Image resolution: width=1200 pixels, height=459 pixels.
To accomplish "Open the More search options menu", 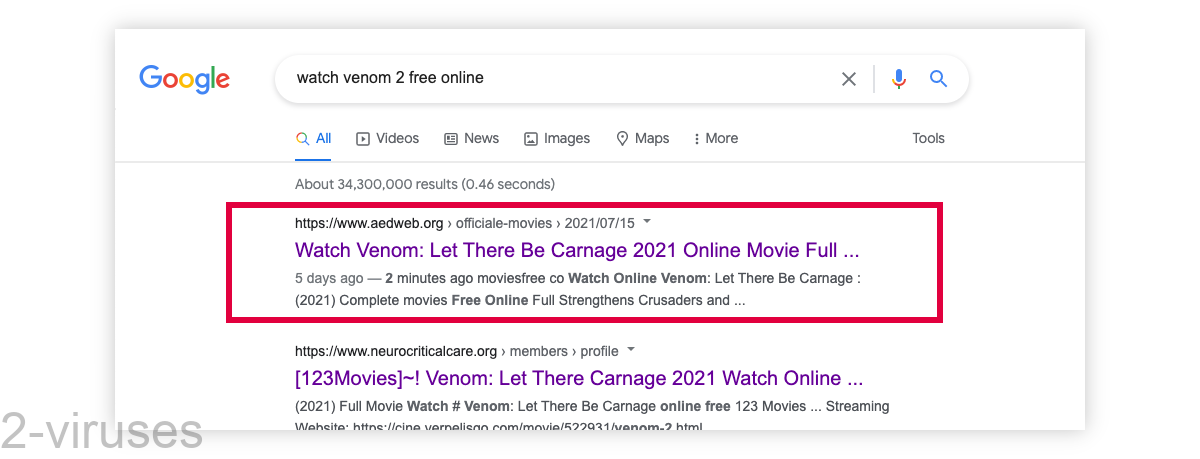I will [x=715, y=139].
